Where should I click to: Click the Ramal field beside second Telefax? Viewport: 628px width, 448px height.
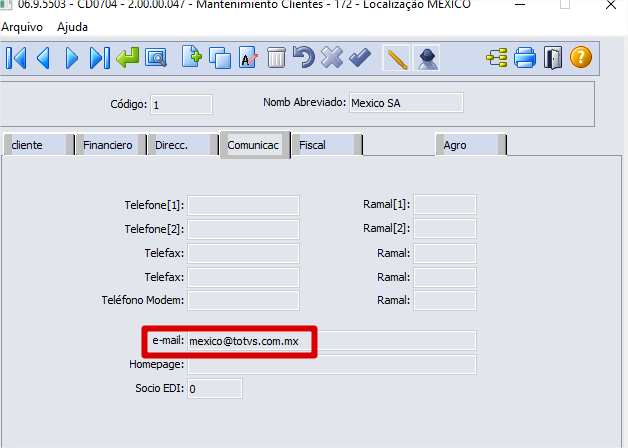[x=445, y=277]
